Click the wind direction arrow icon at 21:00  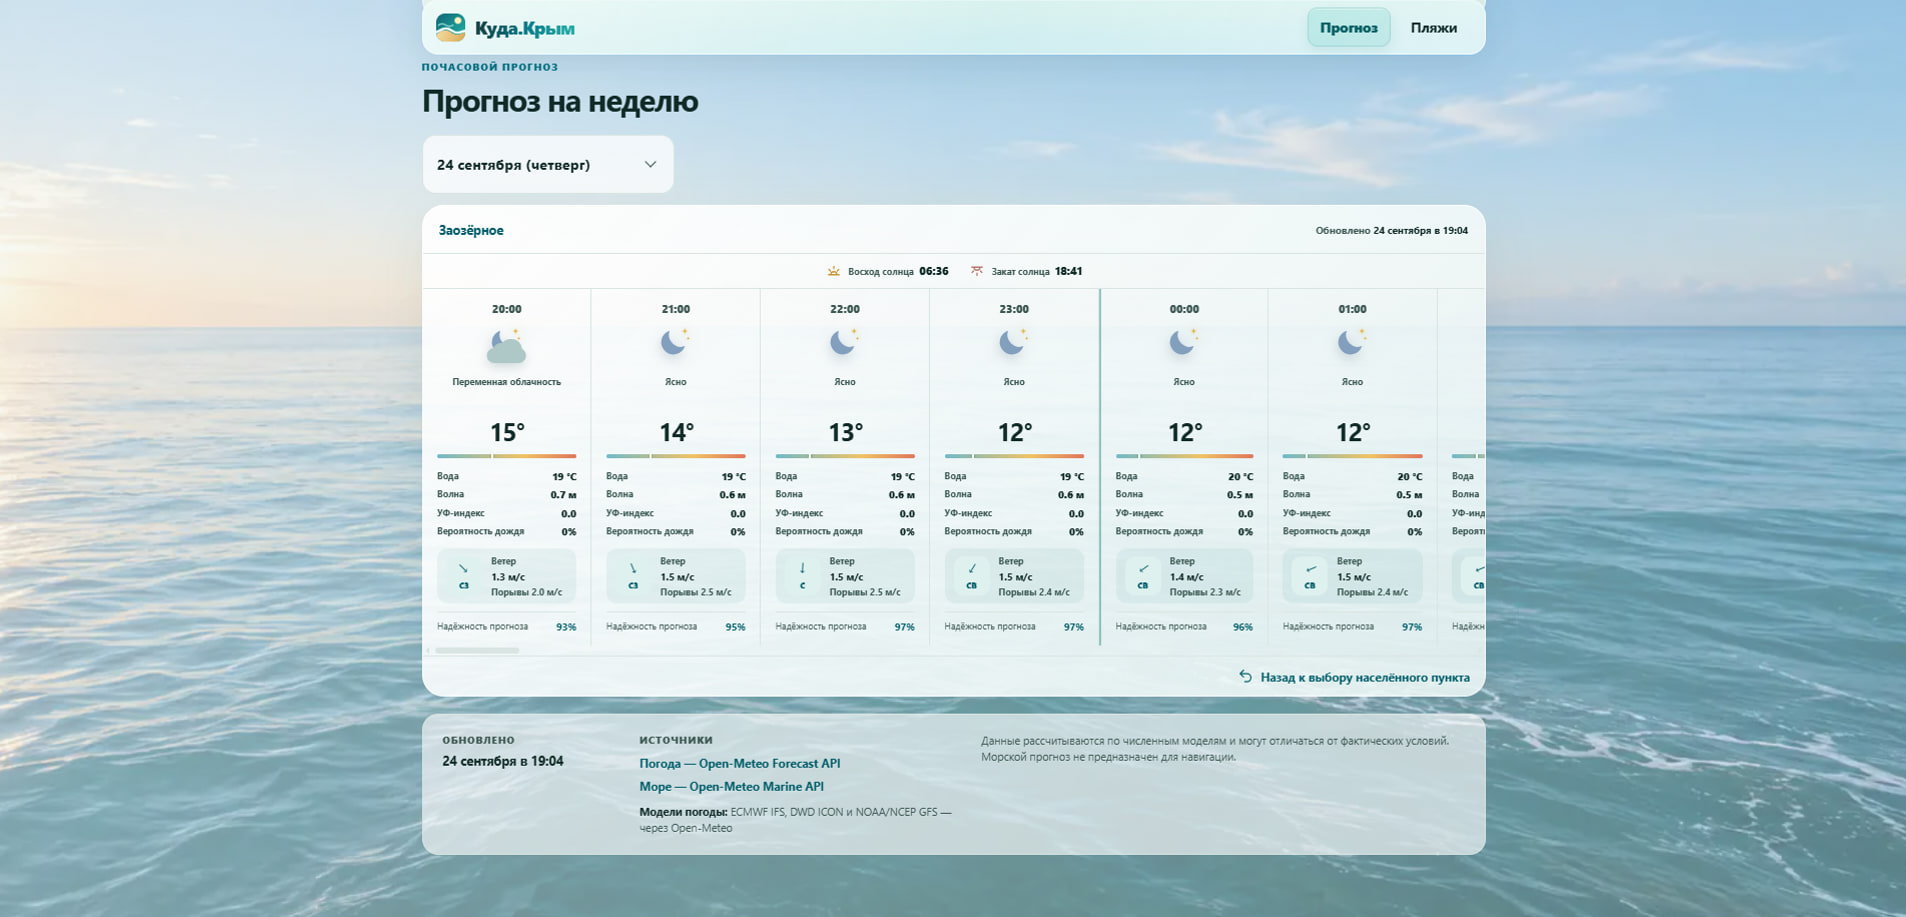pyautogui.click(x=633, y=568)
